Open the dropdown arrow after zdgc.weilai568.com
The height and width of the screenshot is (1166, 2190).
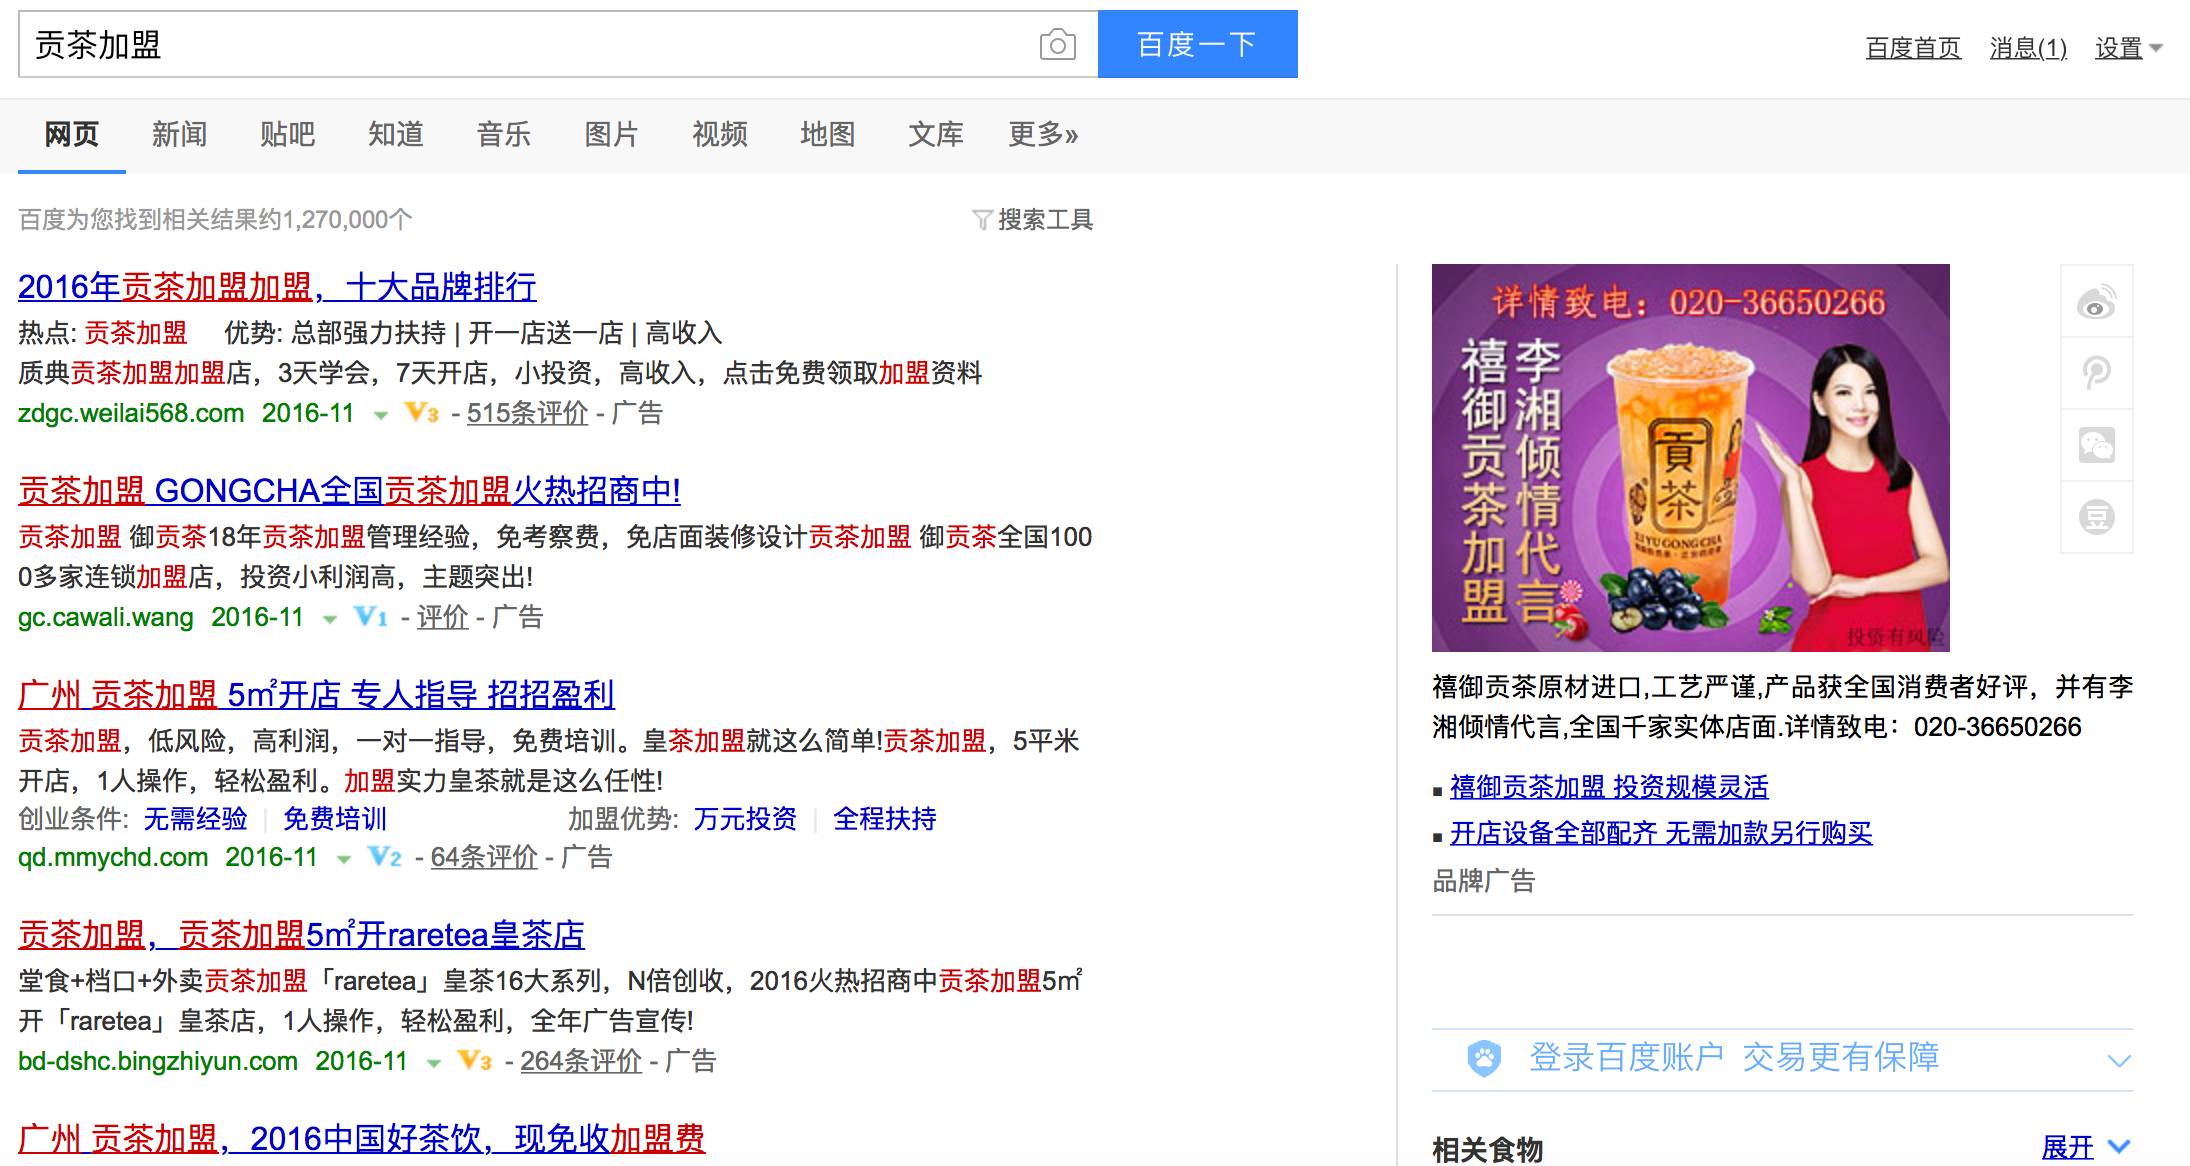[380, 415]
